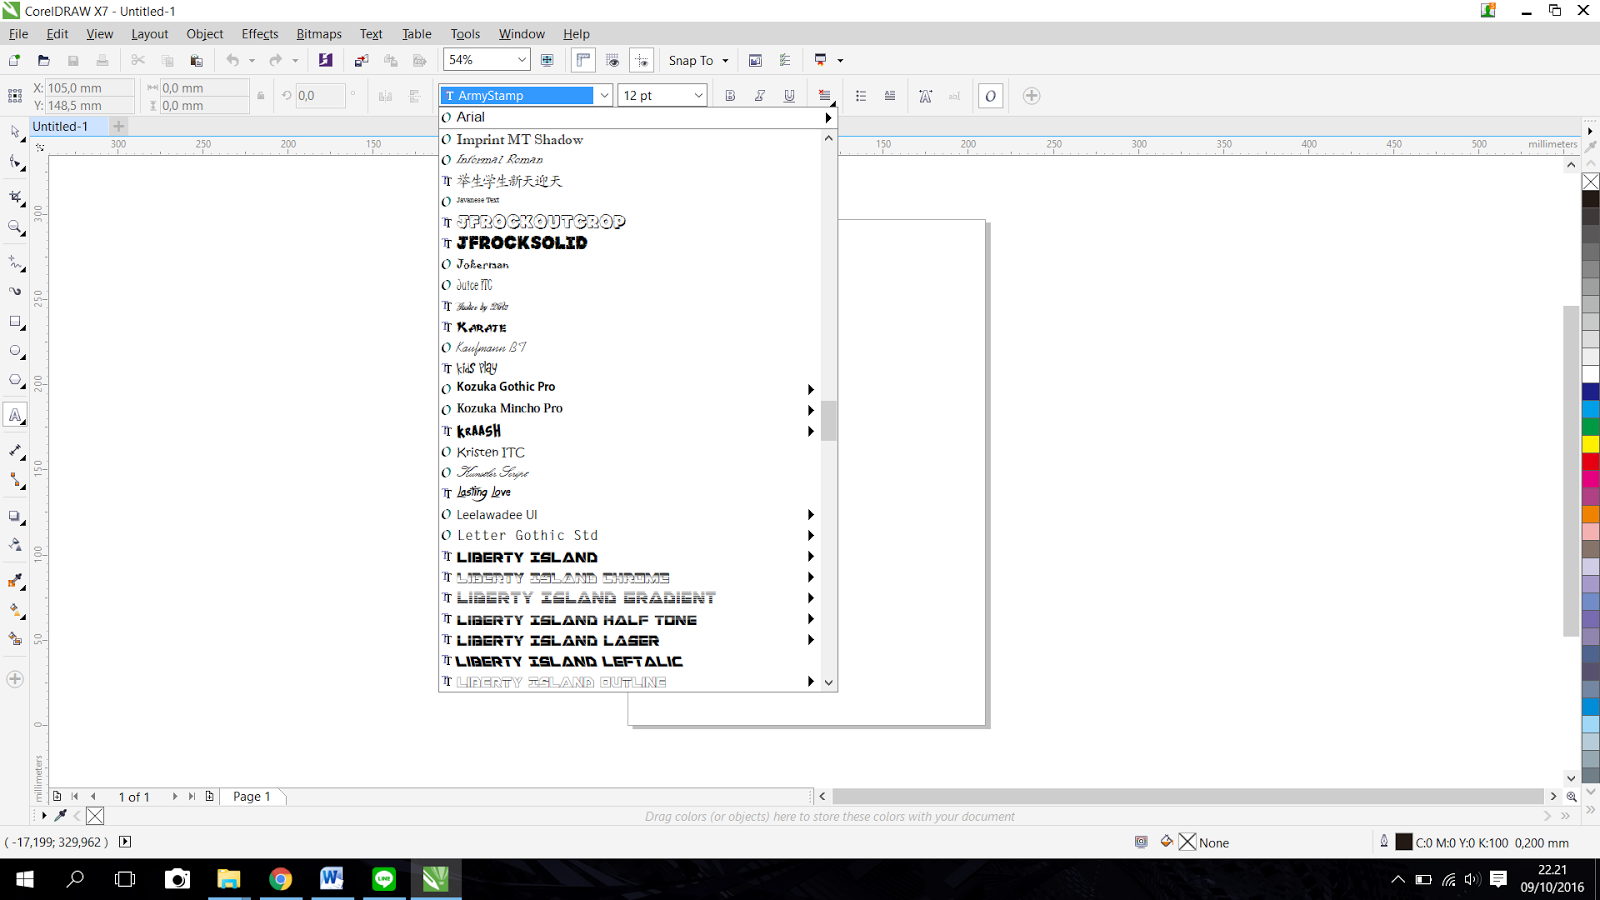This screenshot has width=1600, height=900.
Task: Select the Transparency tool
Action: (15, 545)
